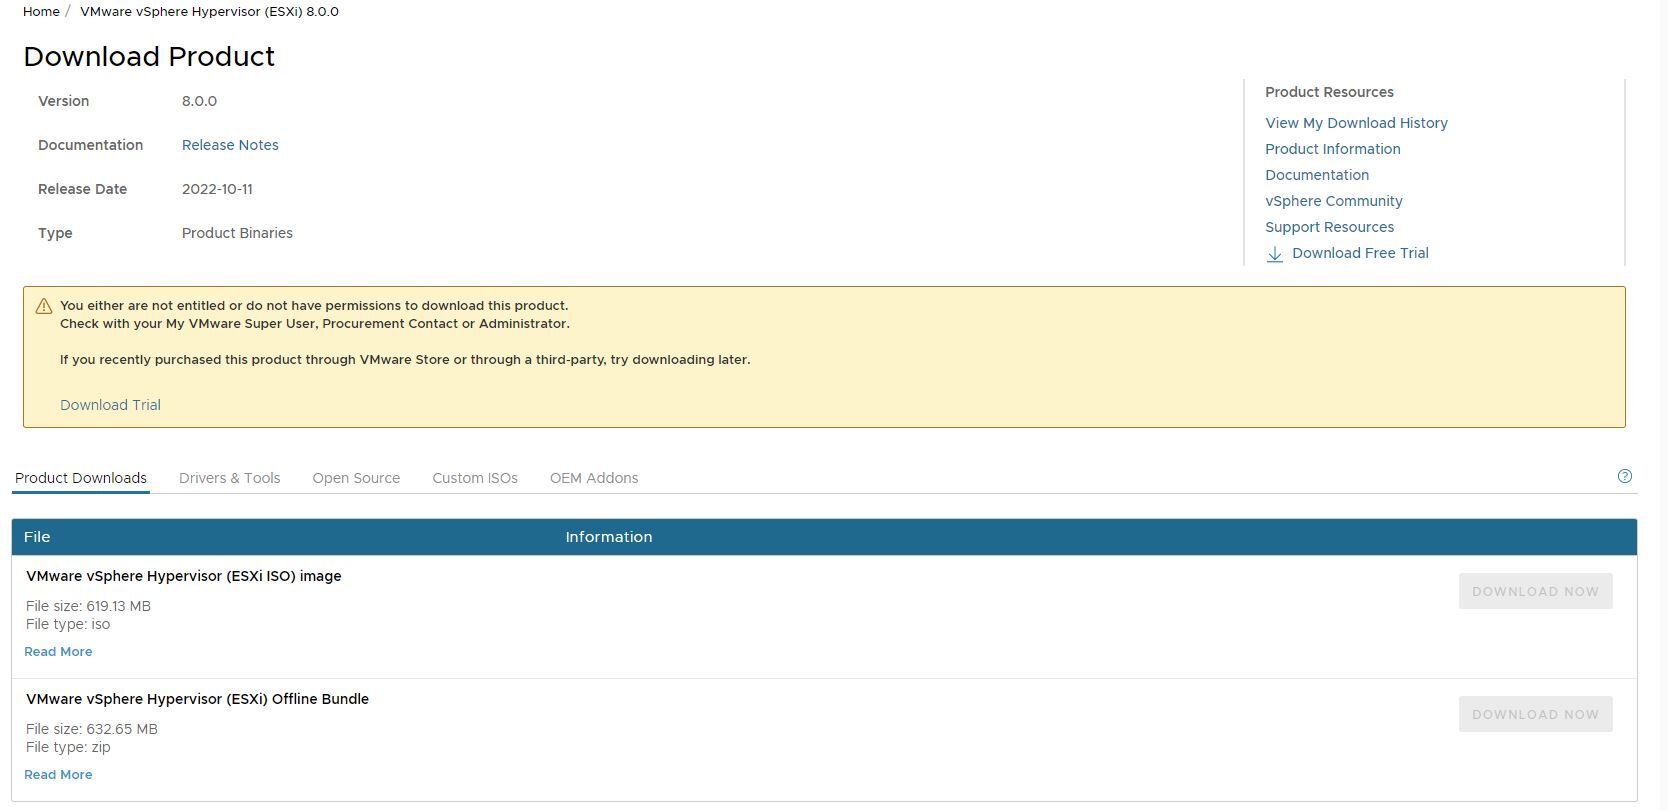Click the Type label in product details
This screenshot has width=1668, height=811.
[55, 233]
